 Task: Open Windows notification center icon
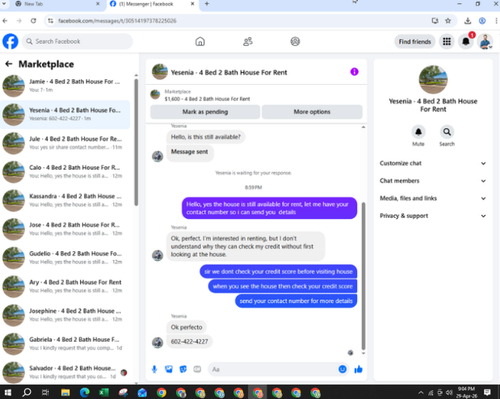(487, 392)
